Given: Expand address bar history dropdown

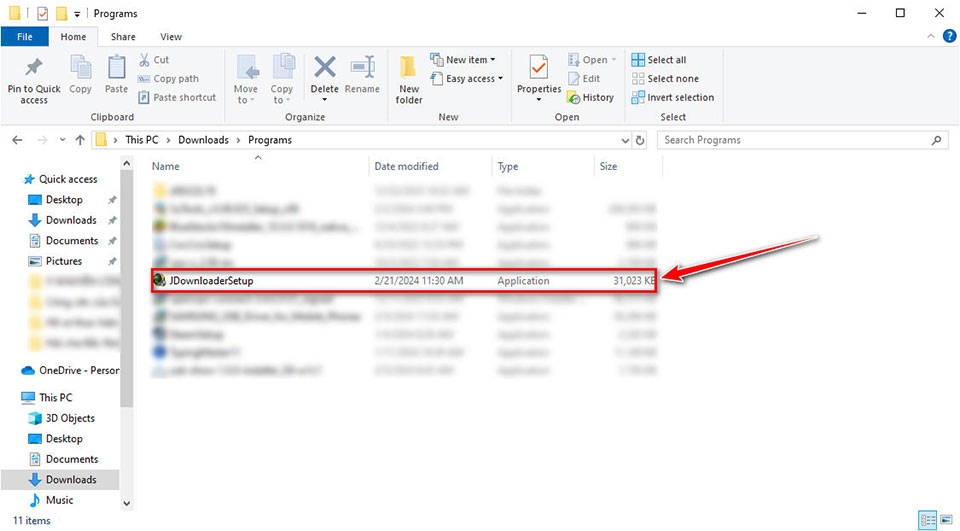Looking at the screenshot, I should pyautogui.click(x=625, y=140).
